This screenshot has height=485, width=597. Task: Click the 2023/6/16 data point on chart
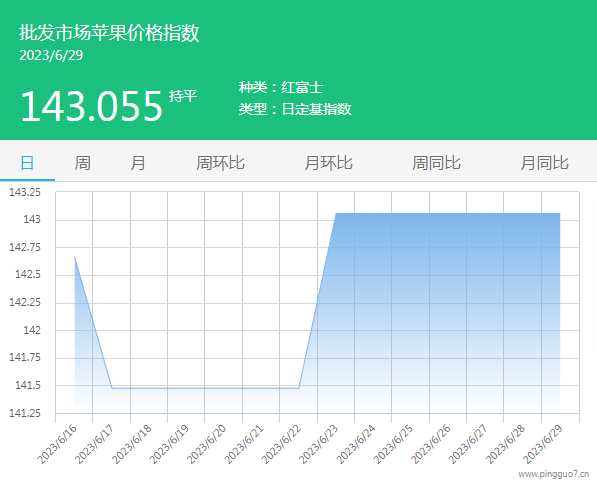[x=75, y=257]
